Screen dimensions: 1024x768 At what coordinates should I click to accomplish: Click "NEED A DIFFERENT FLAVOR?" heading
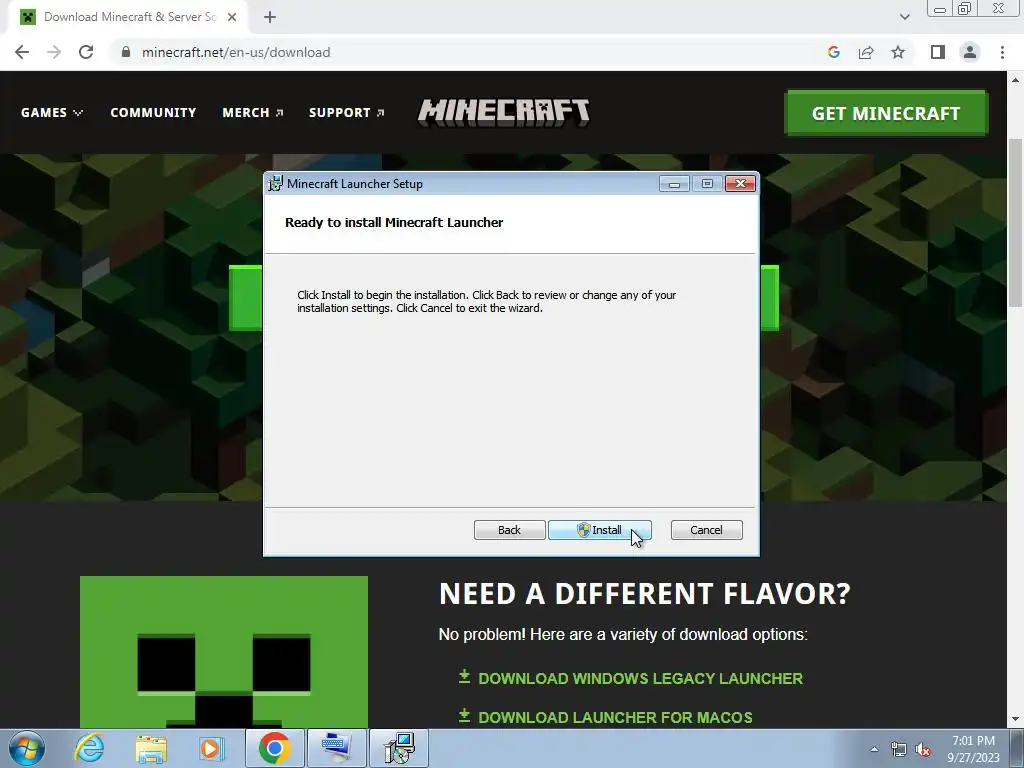[645, 594]
